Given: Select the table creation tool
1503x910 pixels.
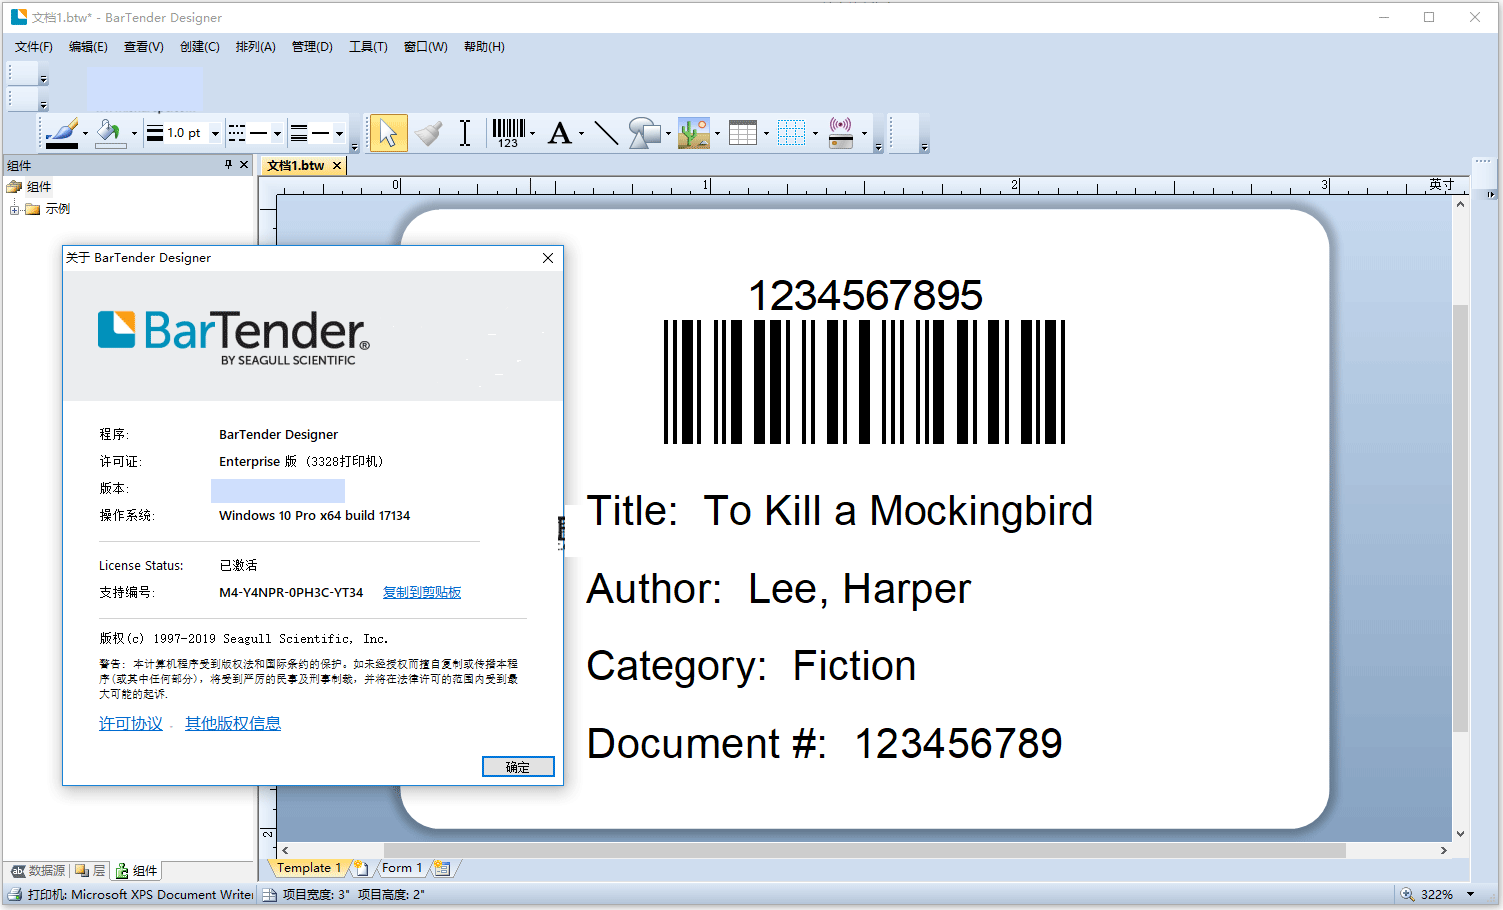Looking at the screenshot, I should tap(743, 132).
